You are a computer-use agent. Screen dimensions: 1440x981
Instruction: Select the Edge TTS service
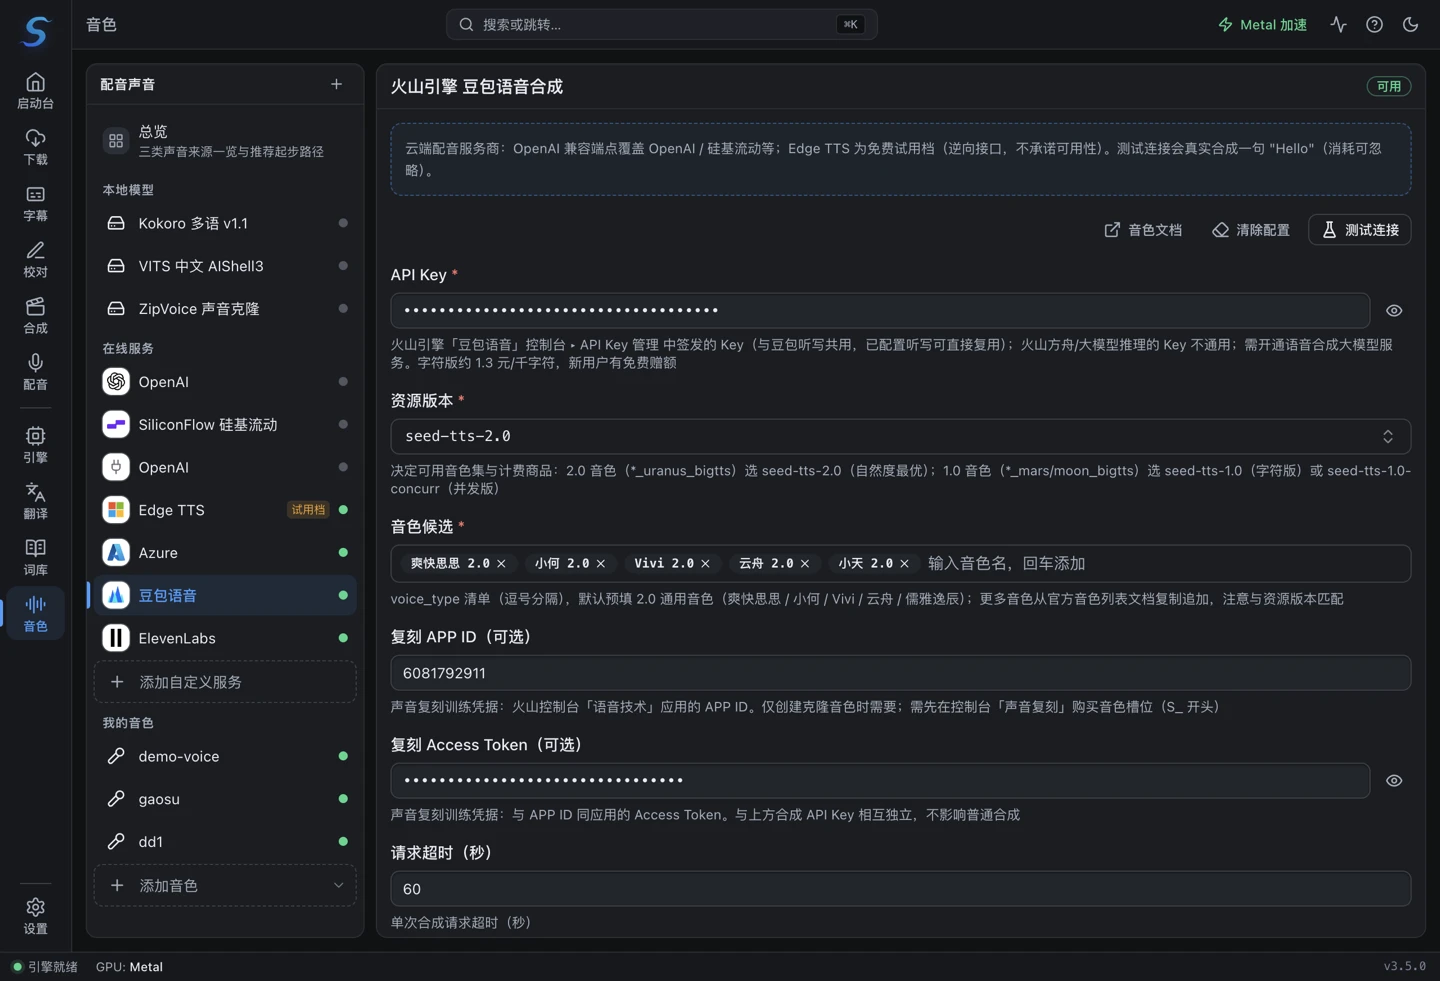[225, 510]
